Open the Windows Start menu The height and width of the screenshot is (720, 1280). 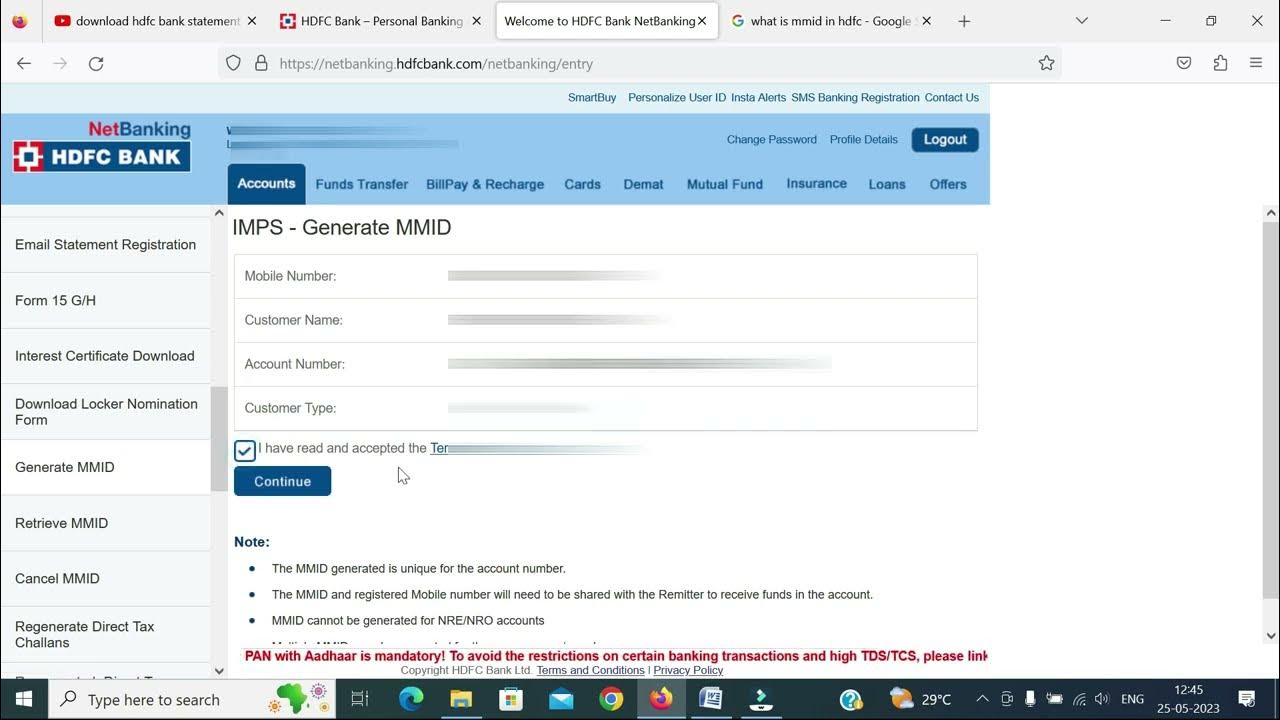(23, 699)
